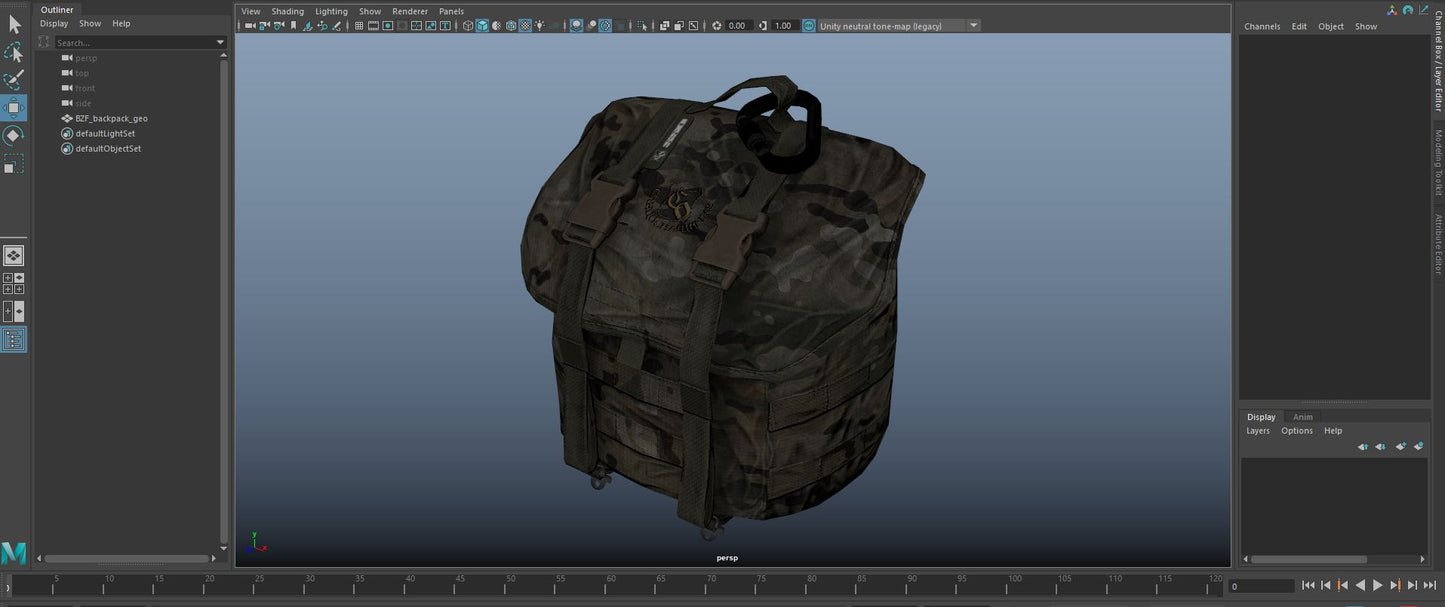The image size is (1445, 607).
Task: Activate the Paint Selection tool
Action: (13, 80)
